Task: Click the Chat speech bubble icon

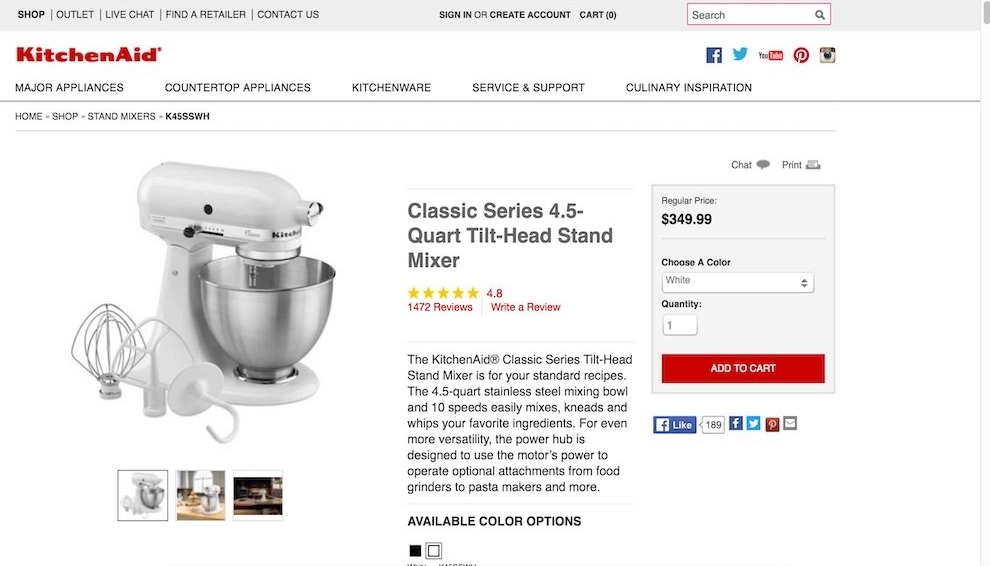Action: click(763, 165)
